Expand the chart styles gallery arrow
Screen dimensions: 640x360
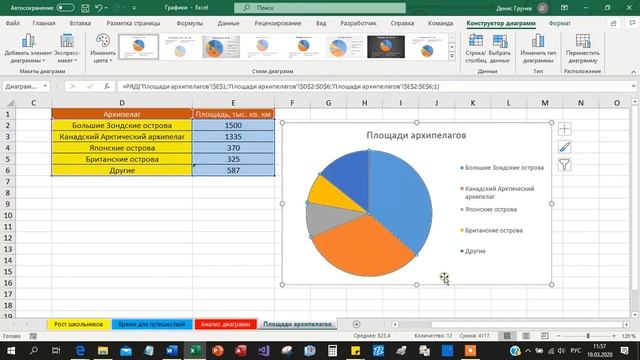pos(452,56)
